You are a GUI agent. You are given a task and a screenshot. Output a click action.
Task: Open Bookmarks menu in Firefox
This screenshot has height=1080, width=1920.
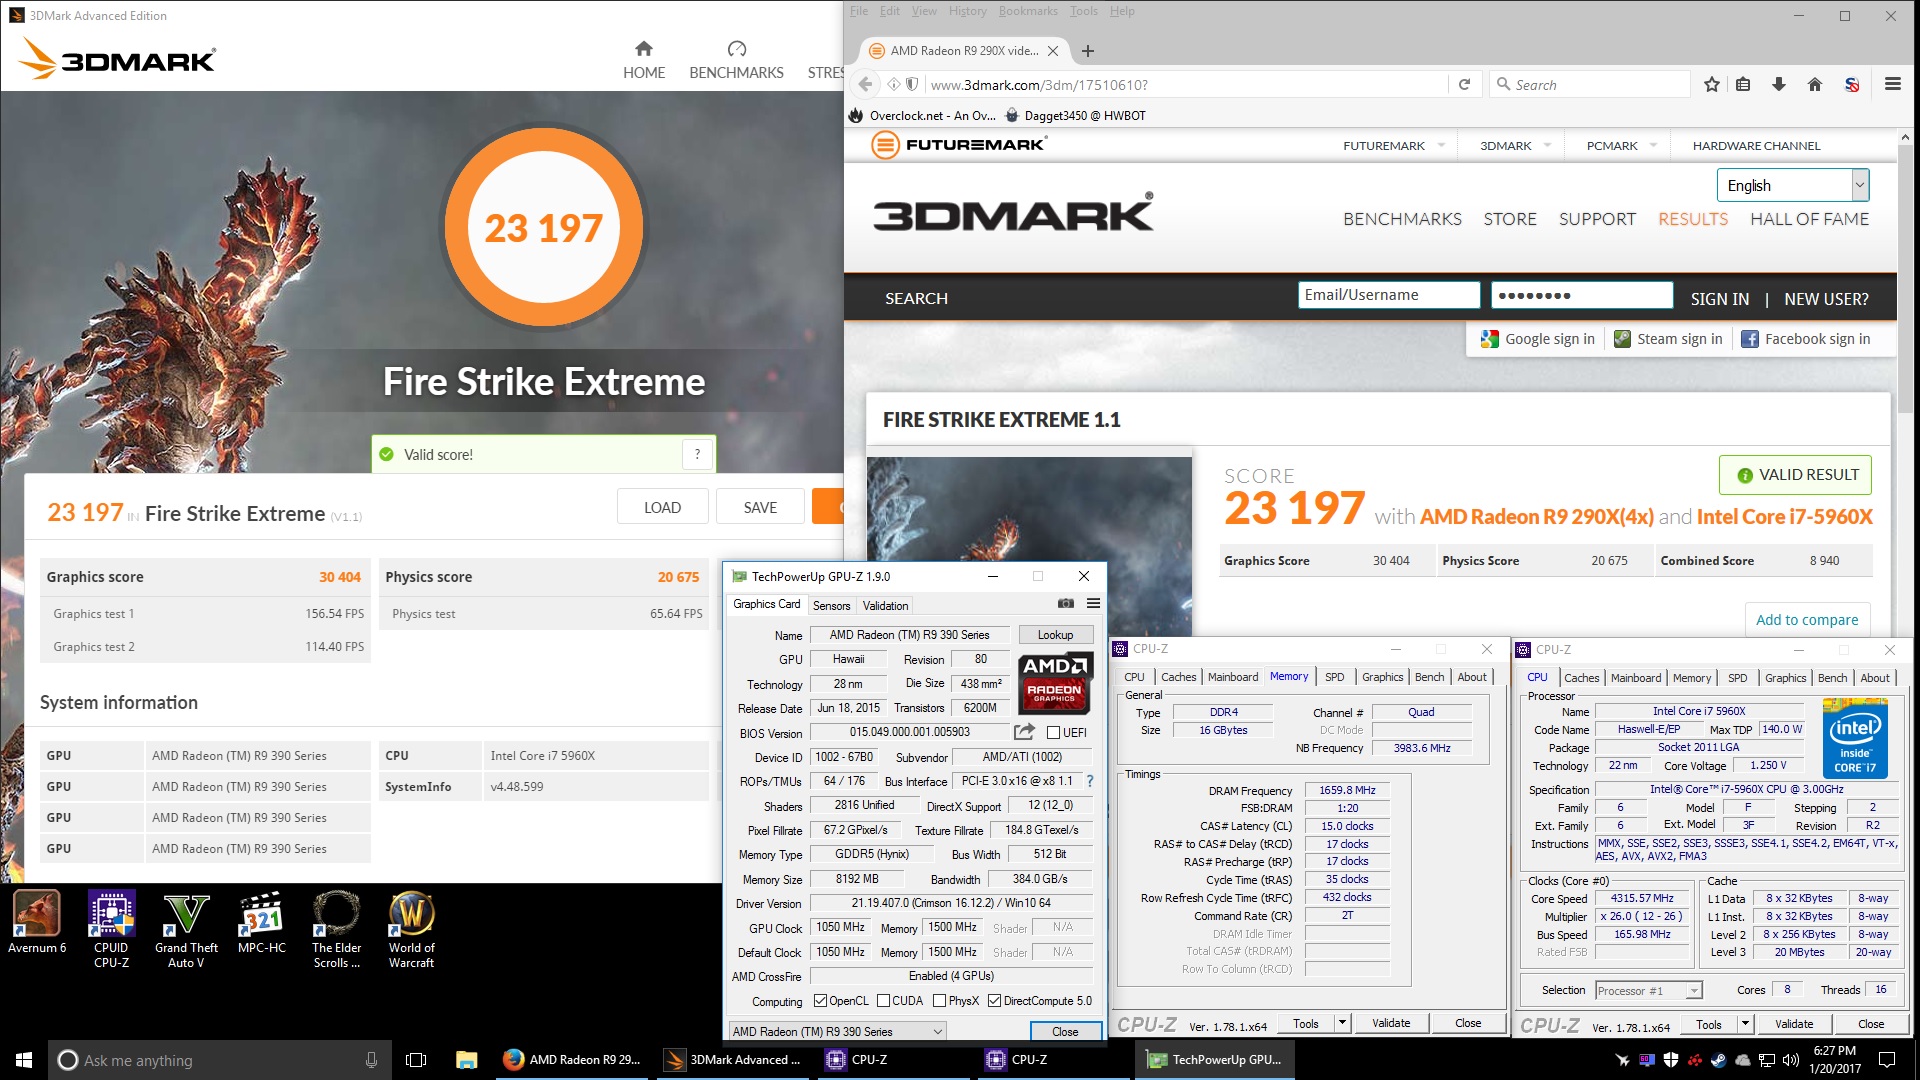(1028, 11)
